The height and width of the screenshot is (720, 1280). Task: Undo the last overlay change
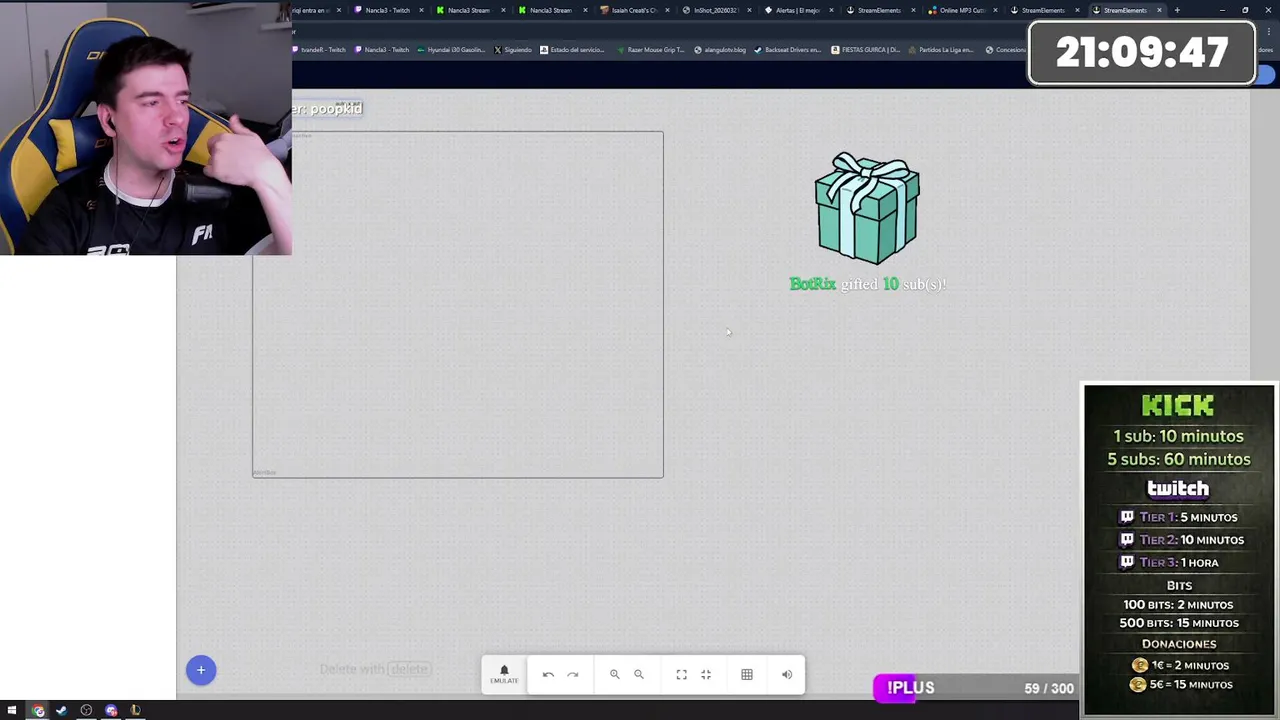pos(548,674)
